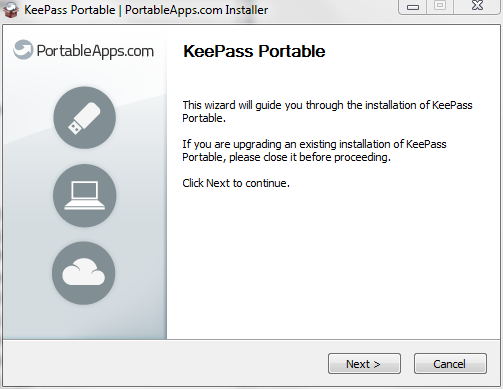Proceed with the Next > button
The width and height of the screenshot is (503, 389).
click(x=364, y=364)
